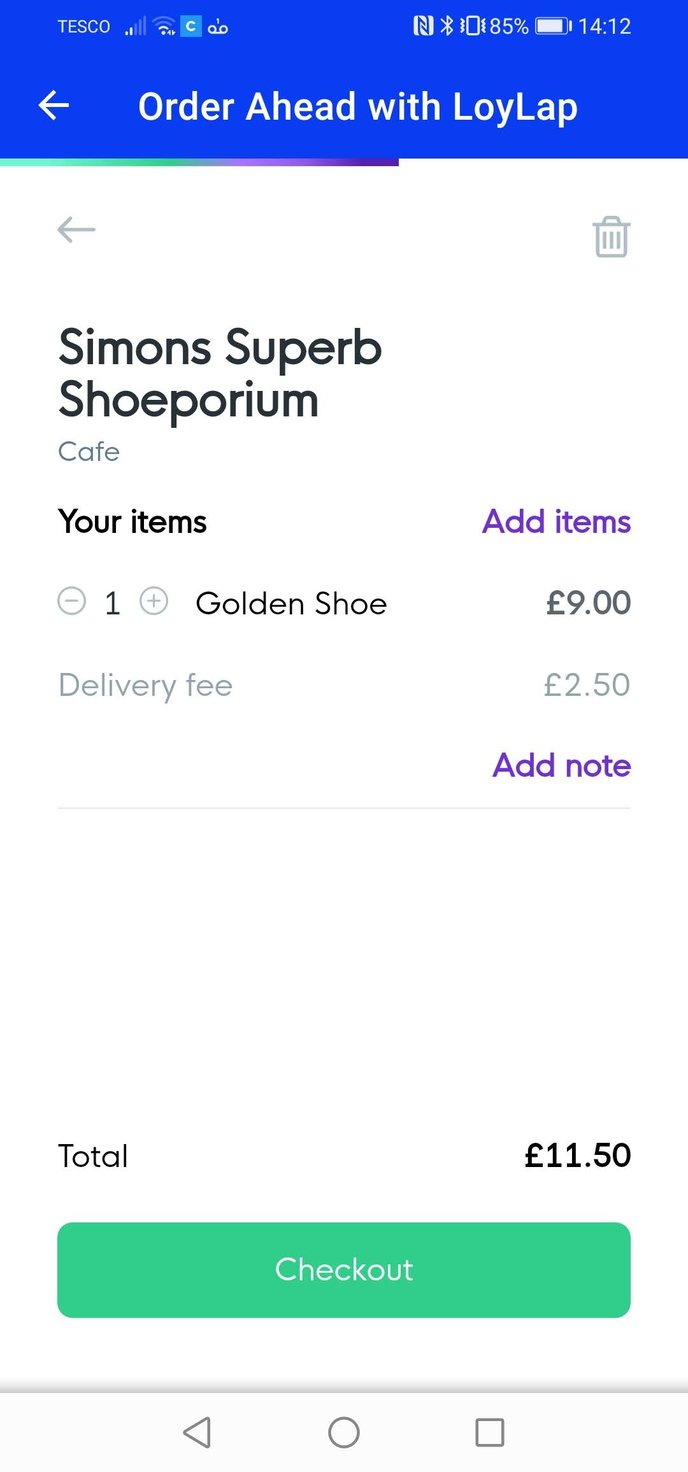Tap the Delivery fee row label
688x1472 pixels.
pyautogui.click(x=145, y=685)
